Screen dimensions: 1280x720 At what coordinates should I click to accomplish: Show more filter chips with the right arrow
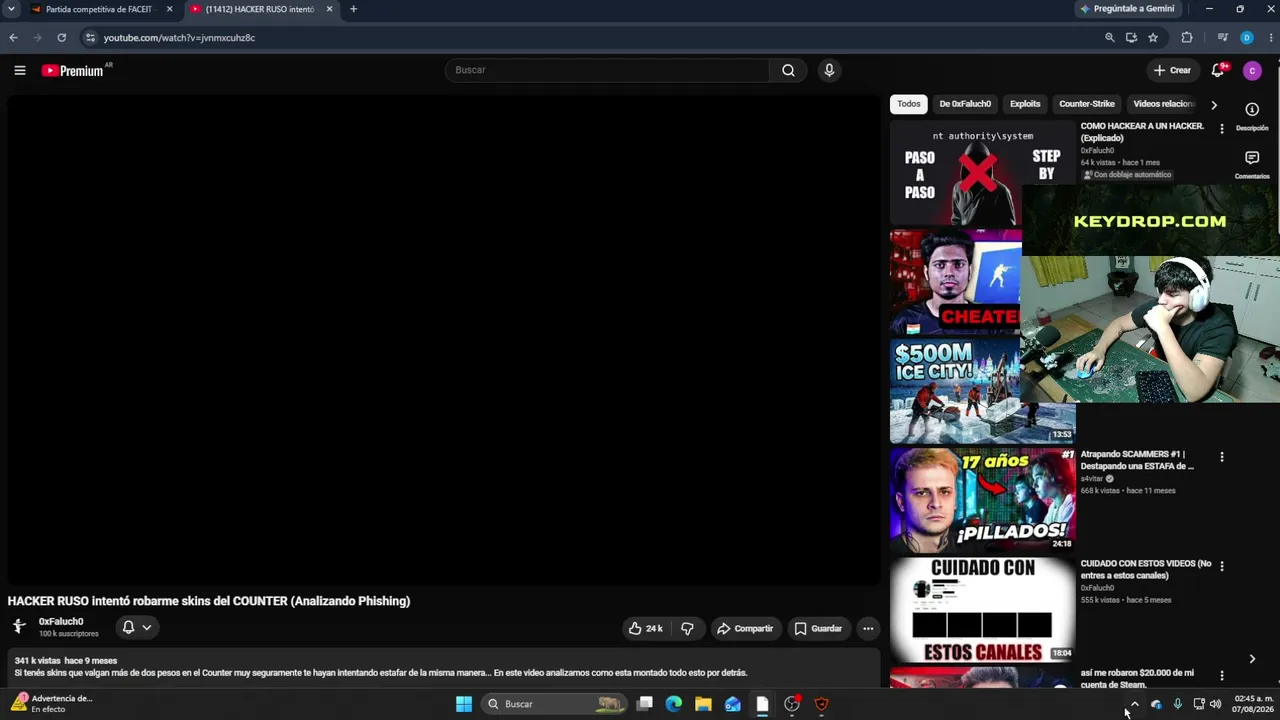pyautogui.click(x=1214, y=104)
